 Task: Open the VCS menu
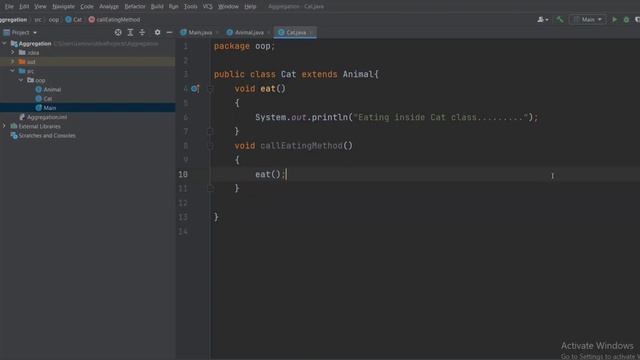point(207,7)
